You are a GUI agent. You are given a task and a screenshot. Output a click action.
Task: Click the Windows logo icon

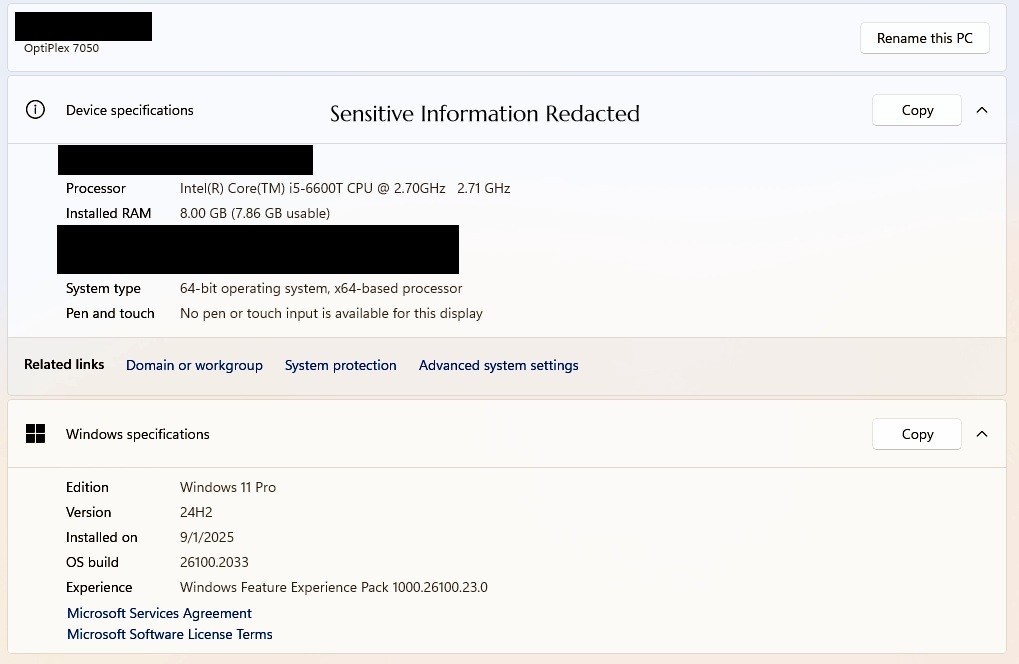(35, 434)
